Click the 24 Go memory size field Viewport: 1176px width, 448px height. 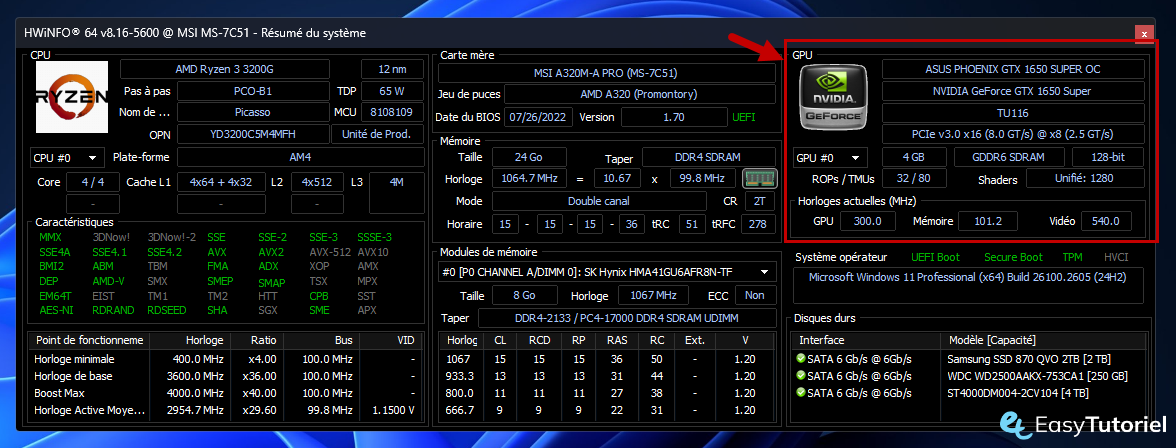coord(530,158)
